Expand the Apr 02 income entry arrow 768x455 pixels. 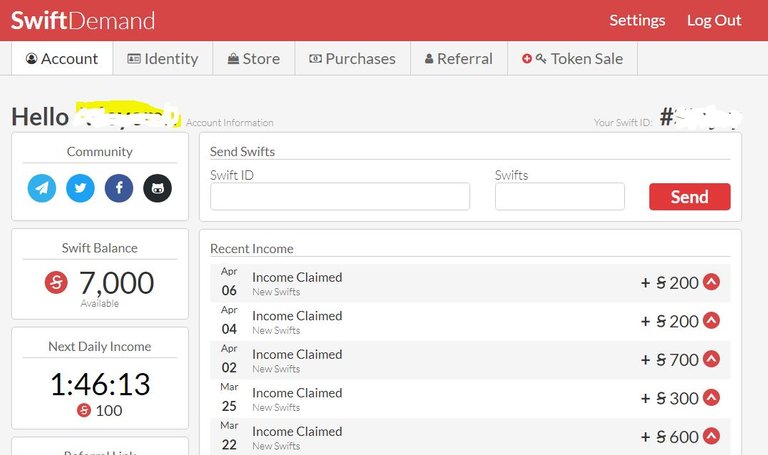pos(711,359)
